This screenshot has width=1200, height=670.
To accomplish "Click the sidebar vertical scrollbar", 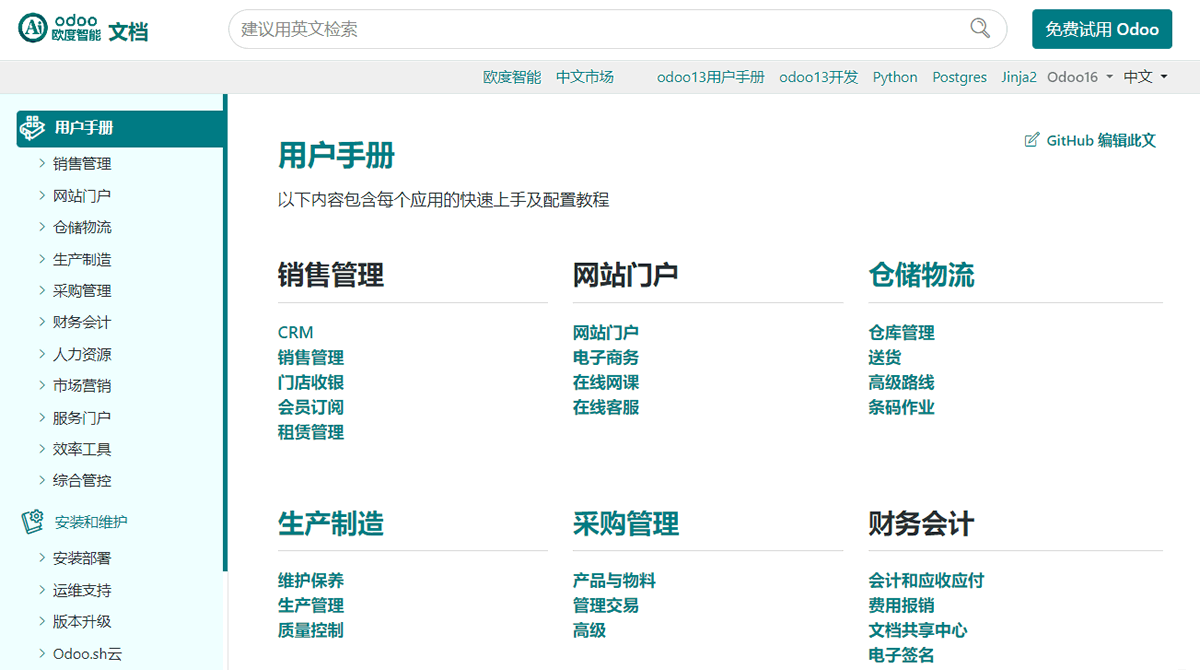I will point(225,330).
